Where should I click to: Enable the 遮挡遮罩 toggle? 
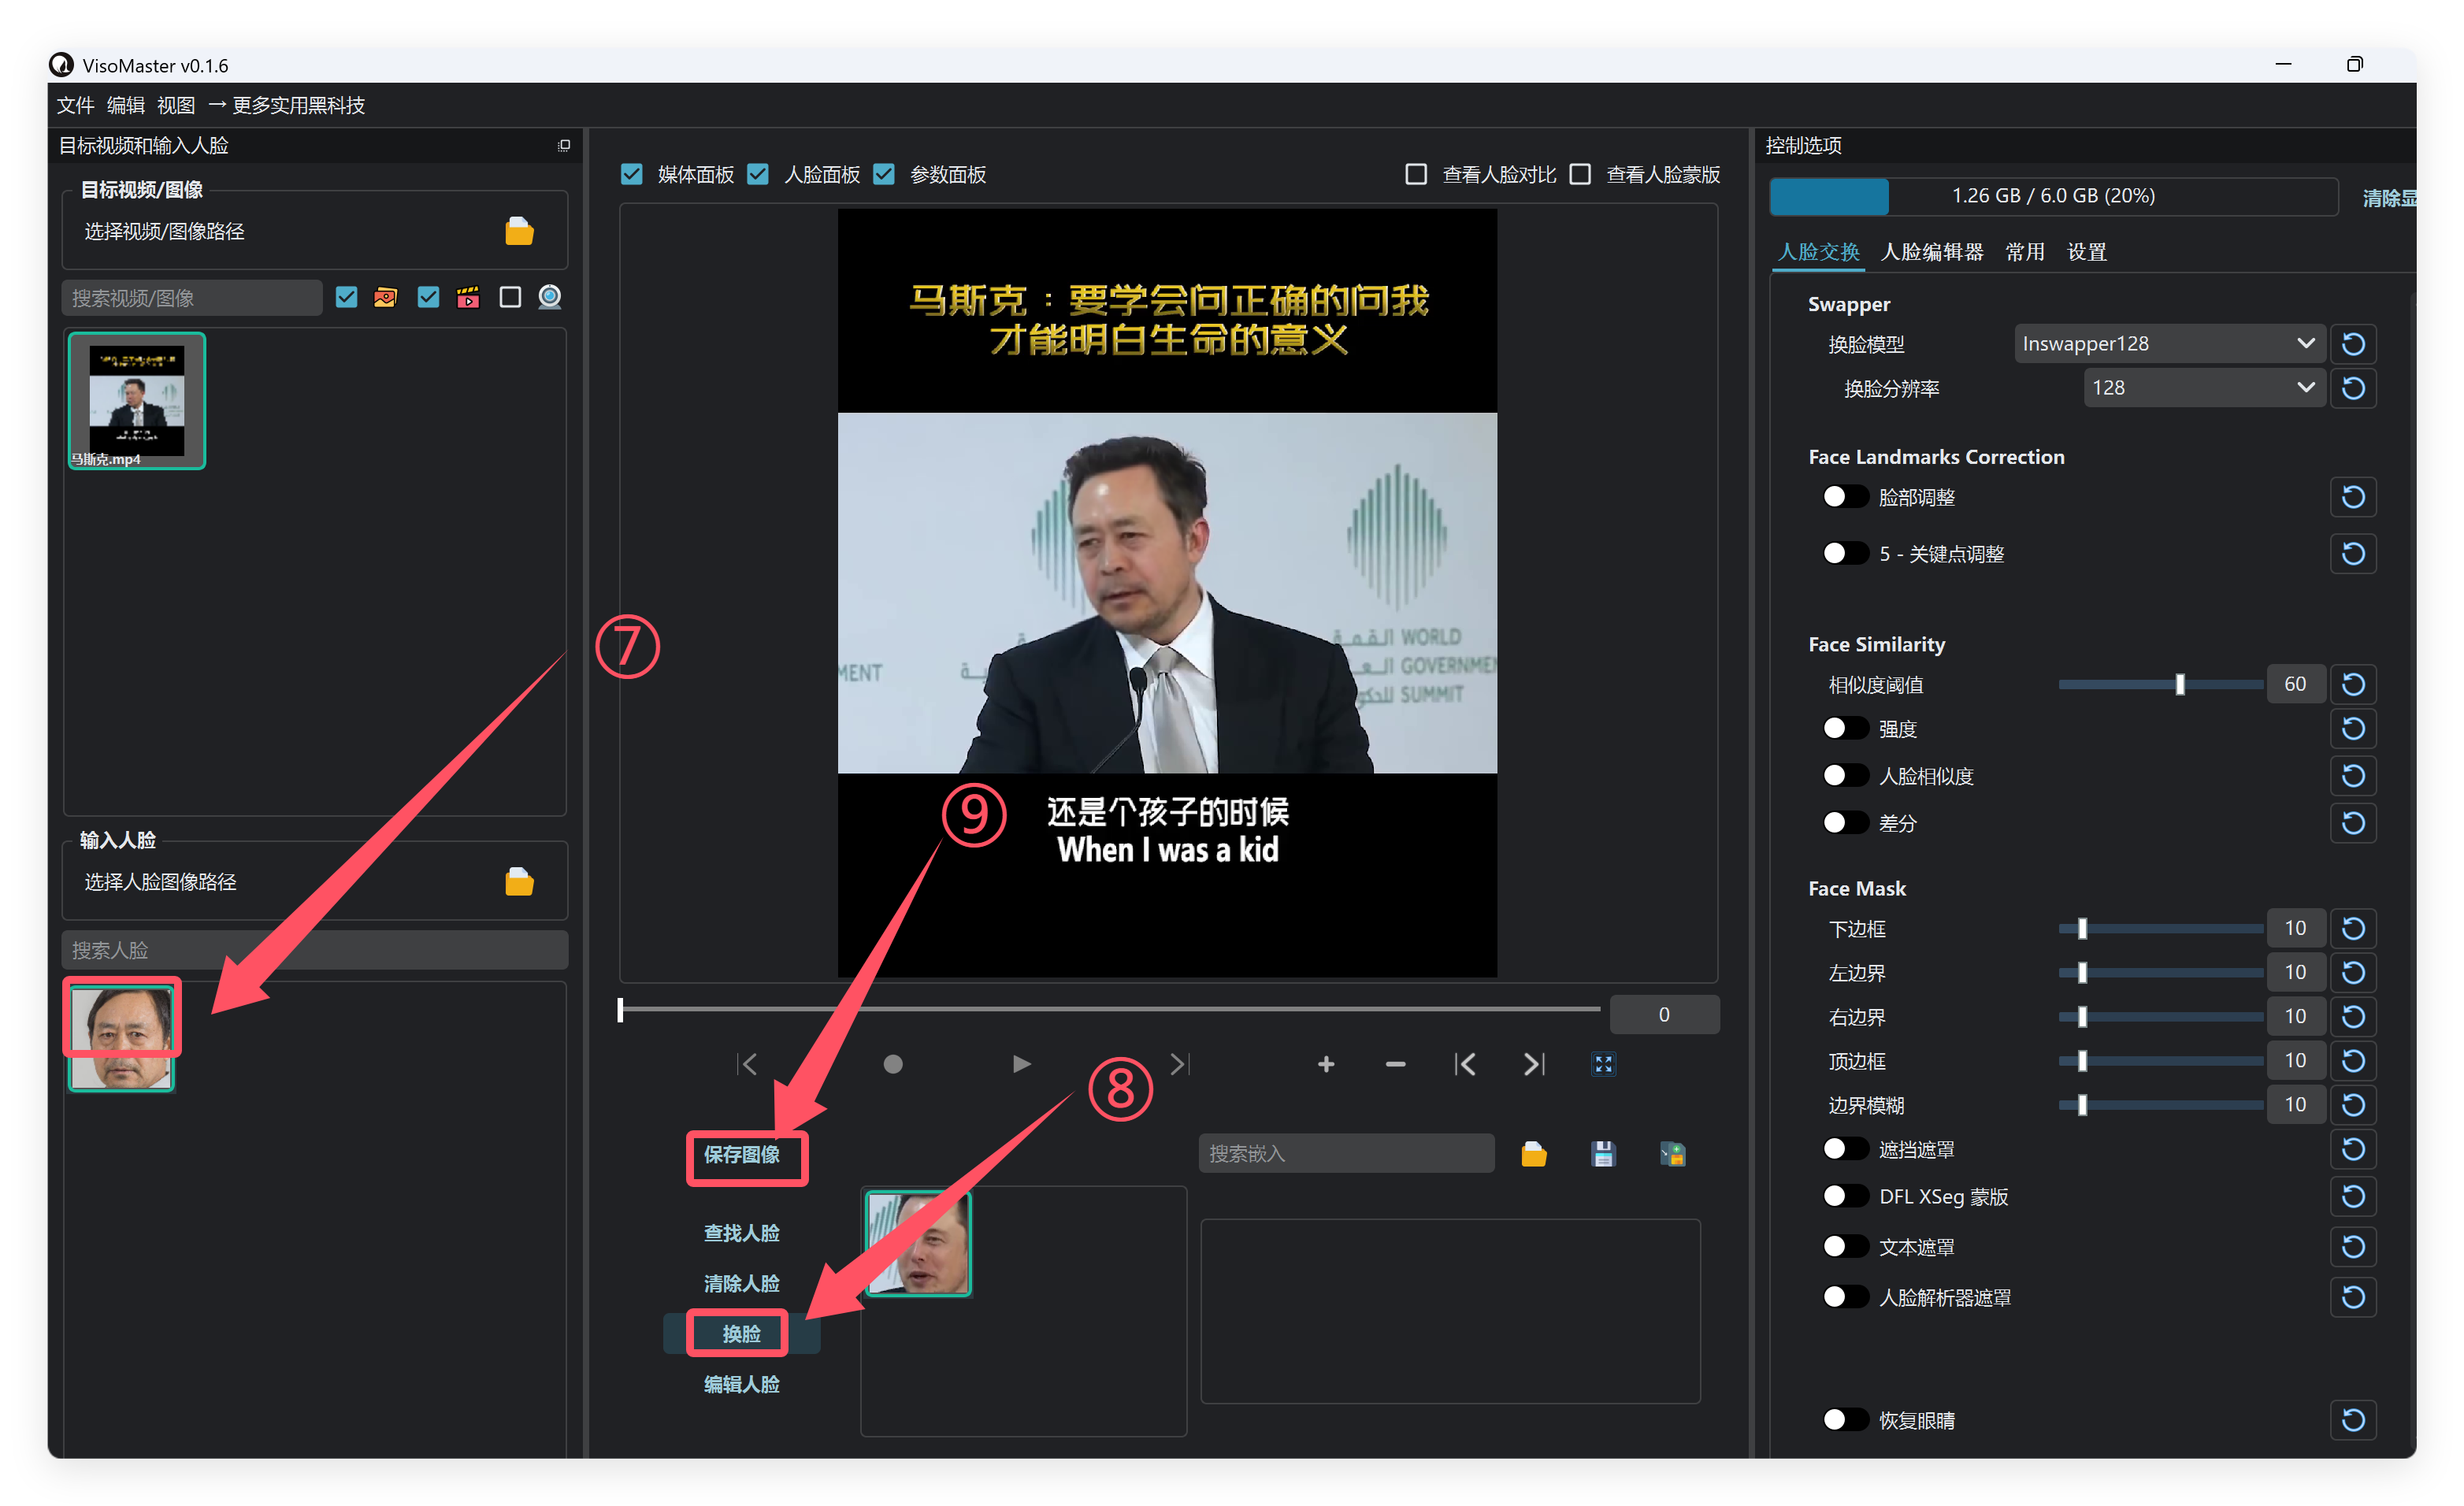[x=1845, y=1150]
